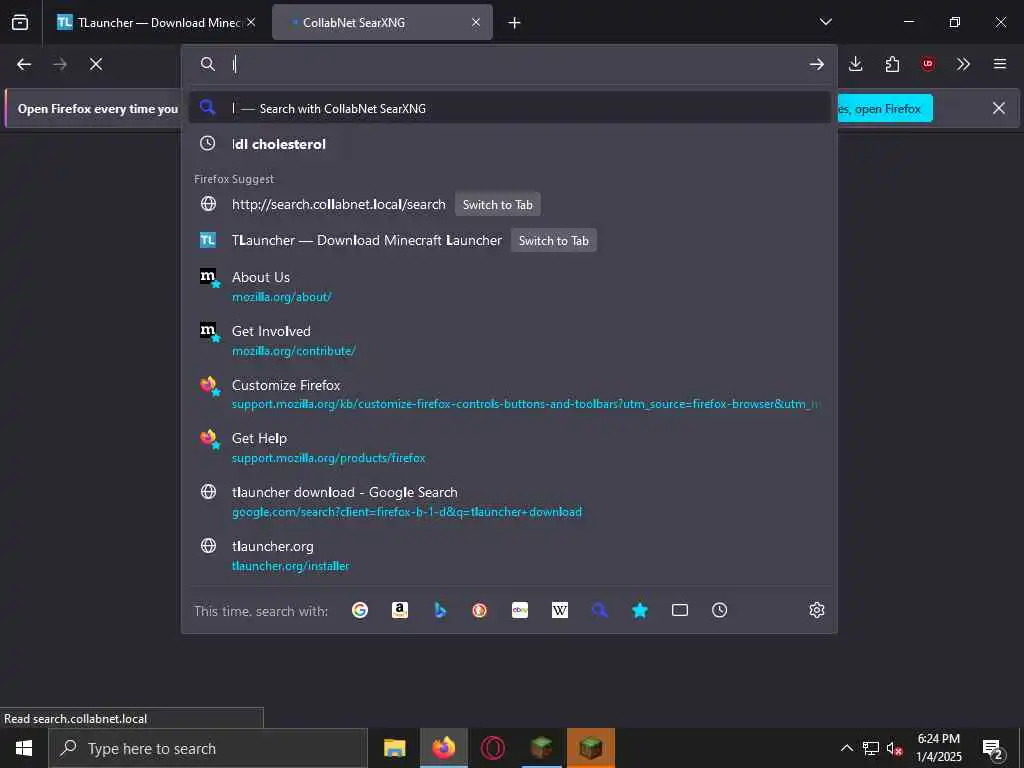This screenshot has height=768, width=1024.
Task: Open the Windows Start menu
Action: 24,748
